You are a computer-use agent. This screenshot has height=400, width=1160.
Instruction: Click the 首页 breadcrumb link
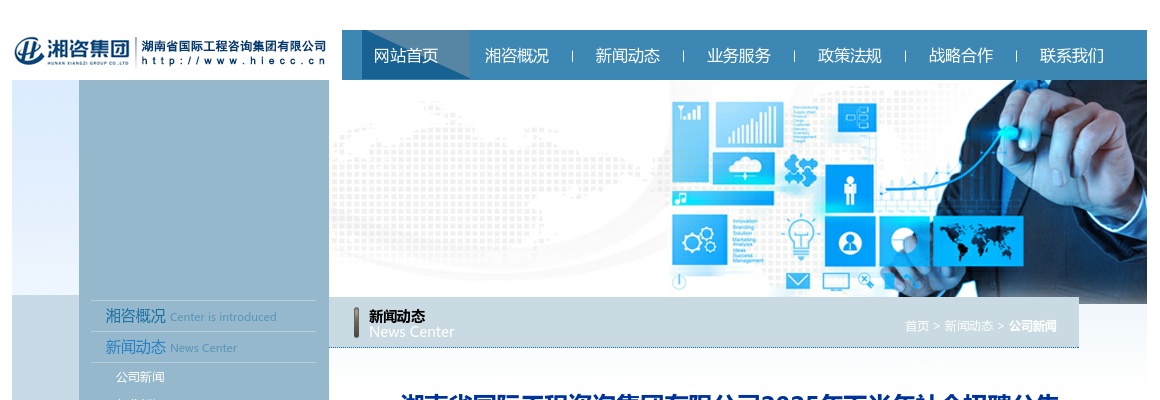917,326
